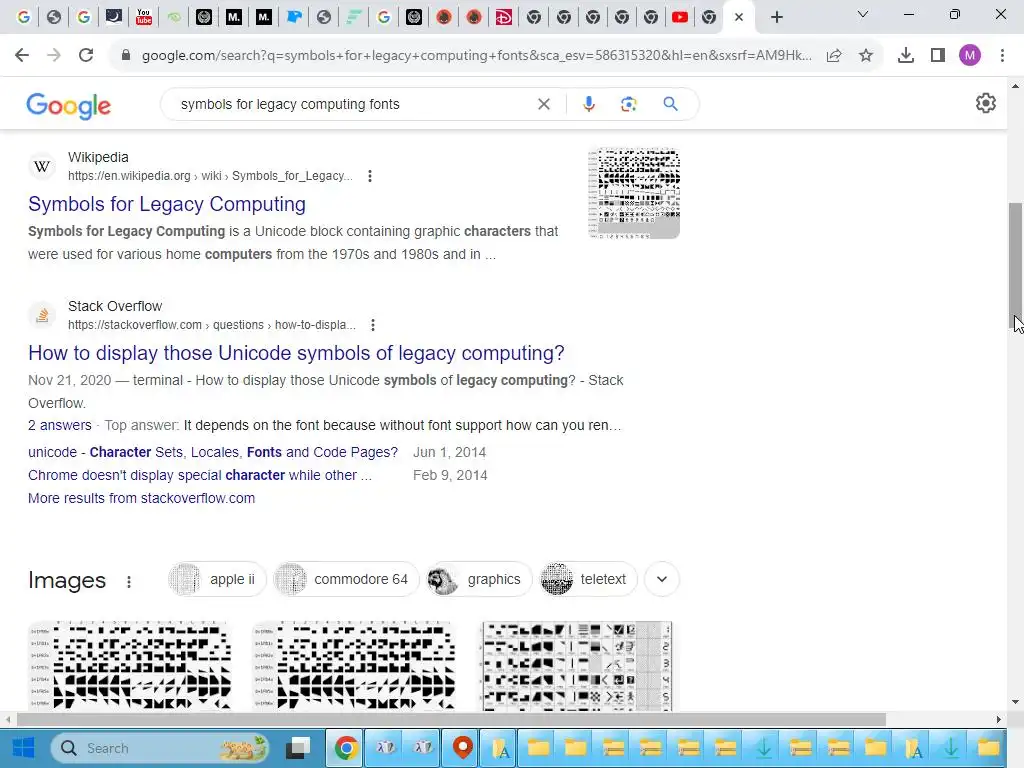
Task: Filter images by graphics chip
Action: click(x=479, y=579)
